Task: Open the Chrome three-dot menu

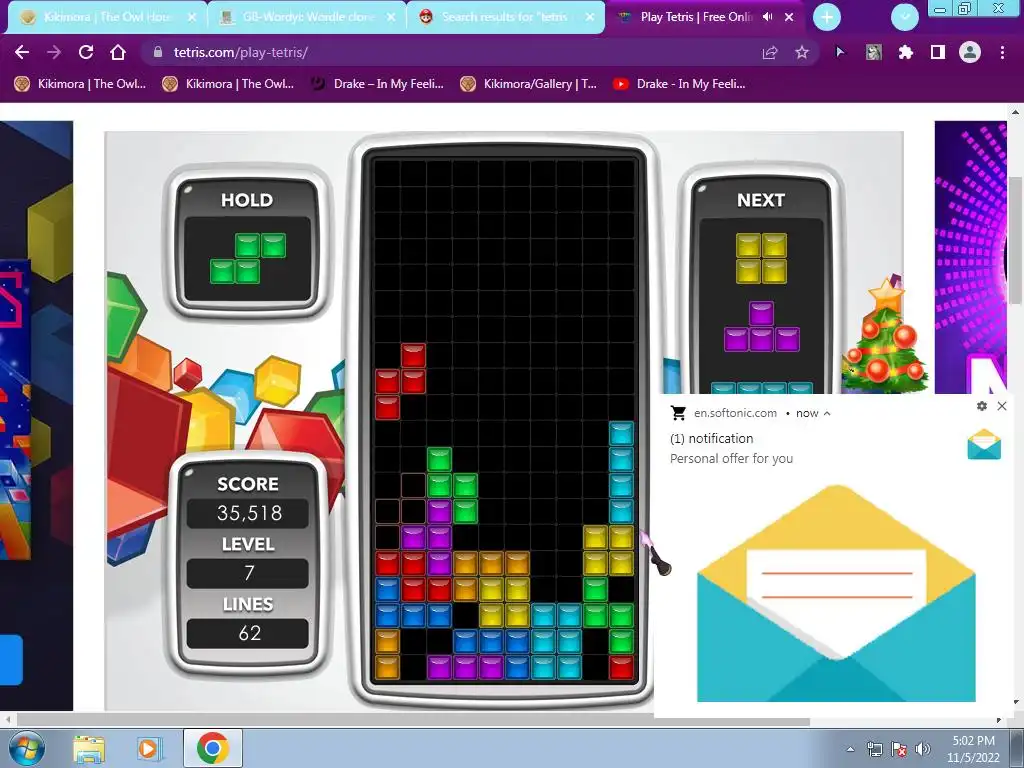Action: point(1002,52)
